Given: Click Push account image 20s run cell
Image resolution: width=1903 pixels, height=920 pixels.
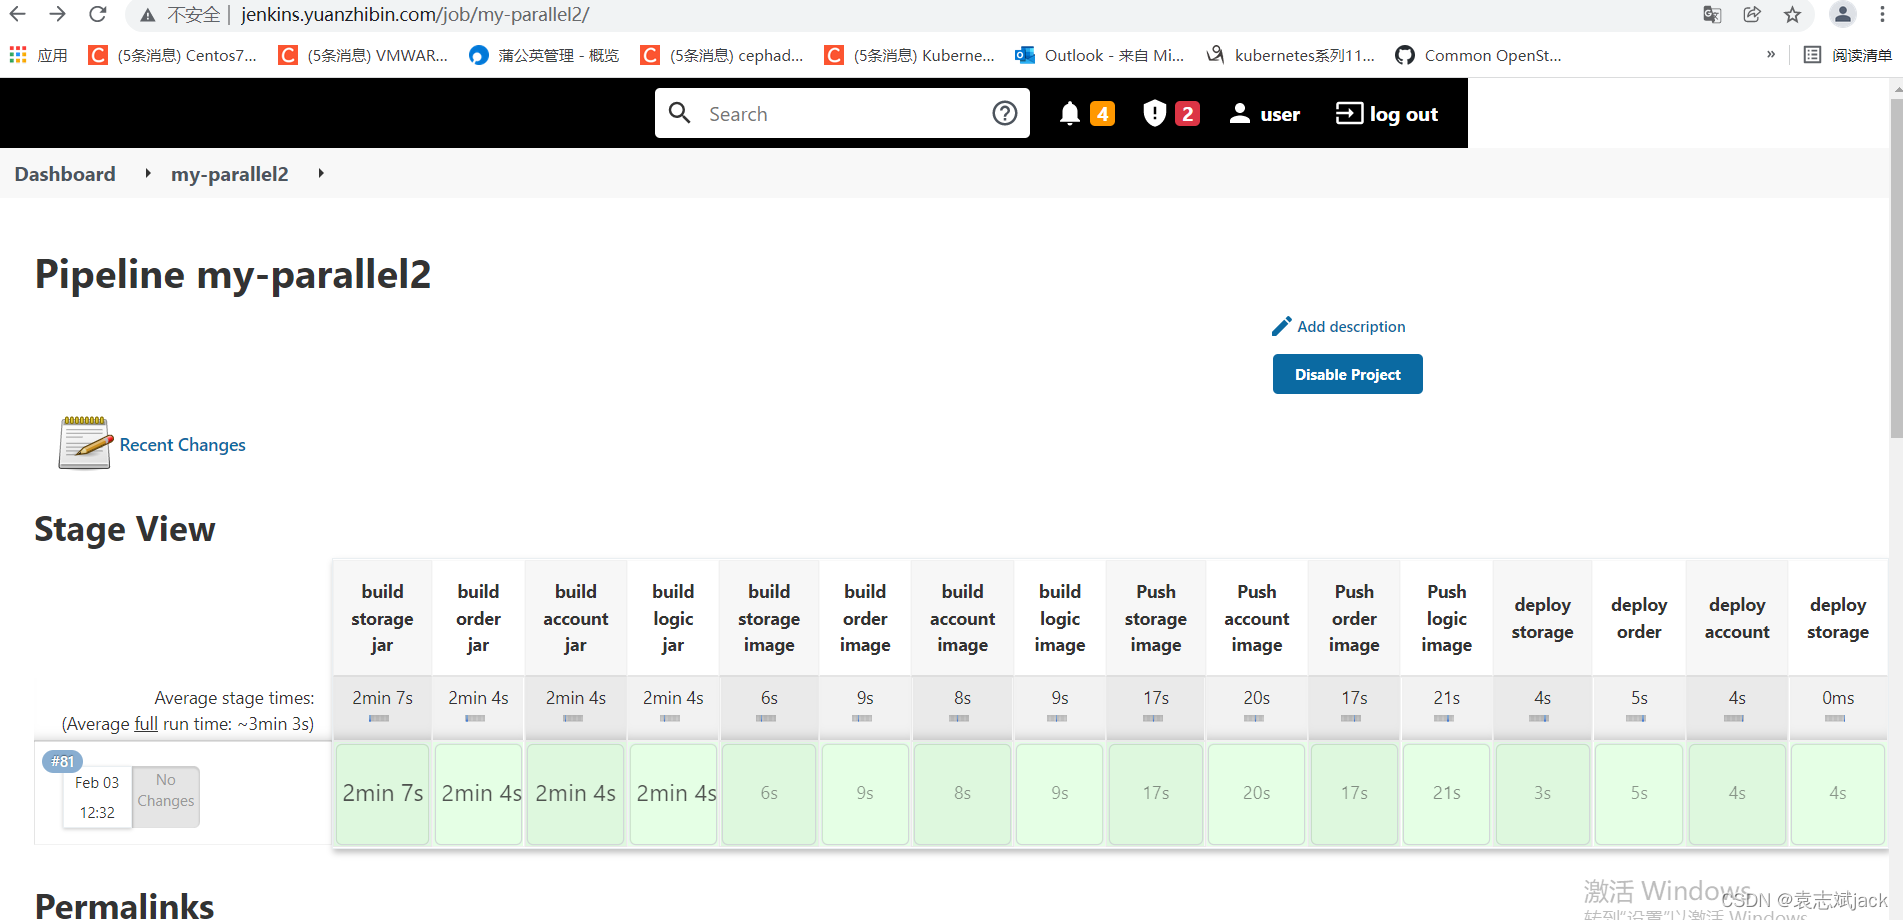Looking at the screenshot, I should (1257, 794).
